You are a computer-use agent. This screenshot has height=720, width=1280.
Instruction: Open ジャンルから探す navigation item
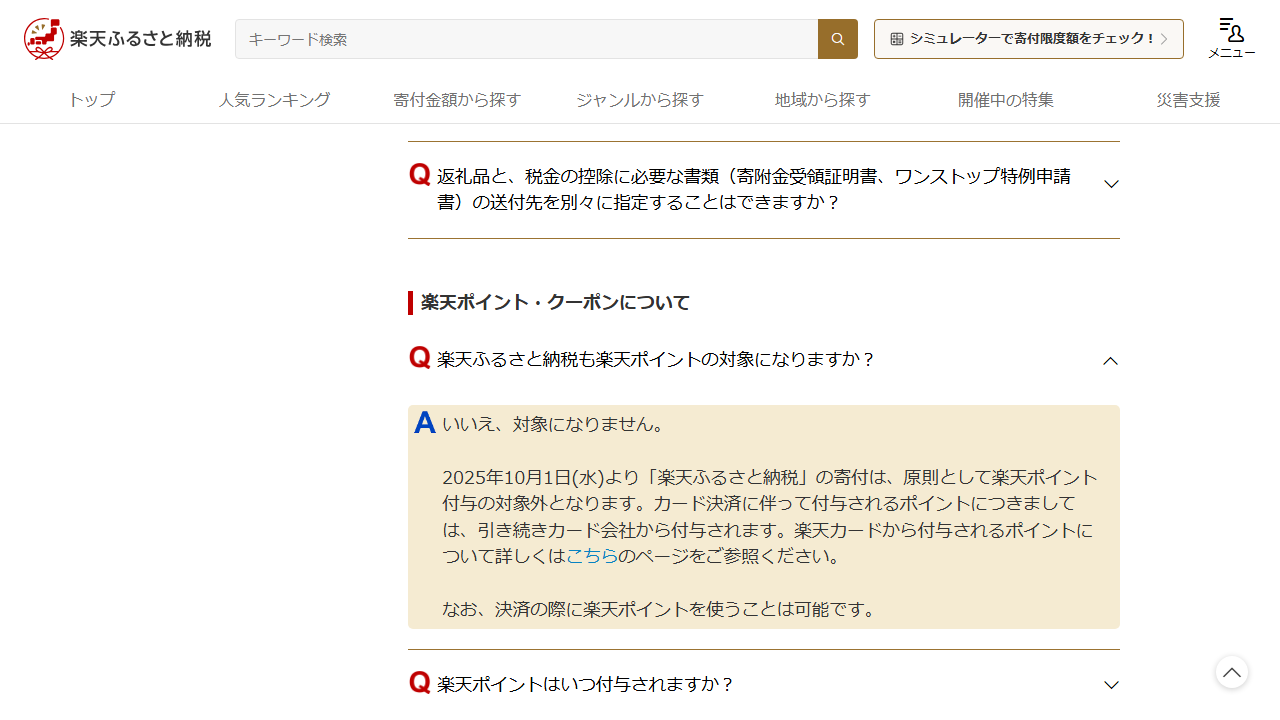640,100
